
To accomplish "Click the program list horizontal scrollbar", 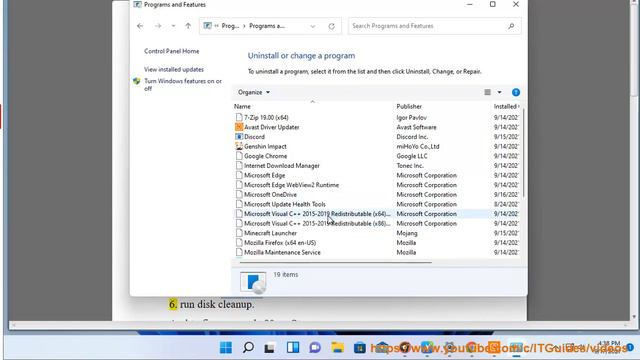I will pyautogui.click(x=336, y=262).
